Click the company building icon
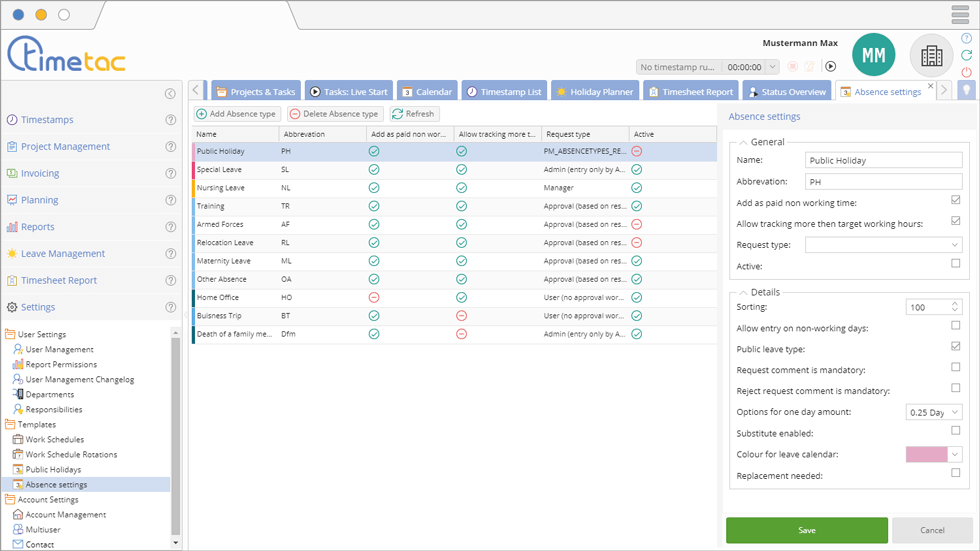The height and width of the screenshot is (551, 980). click(931, 56)
